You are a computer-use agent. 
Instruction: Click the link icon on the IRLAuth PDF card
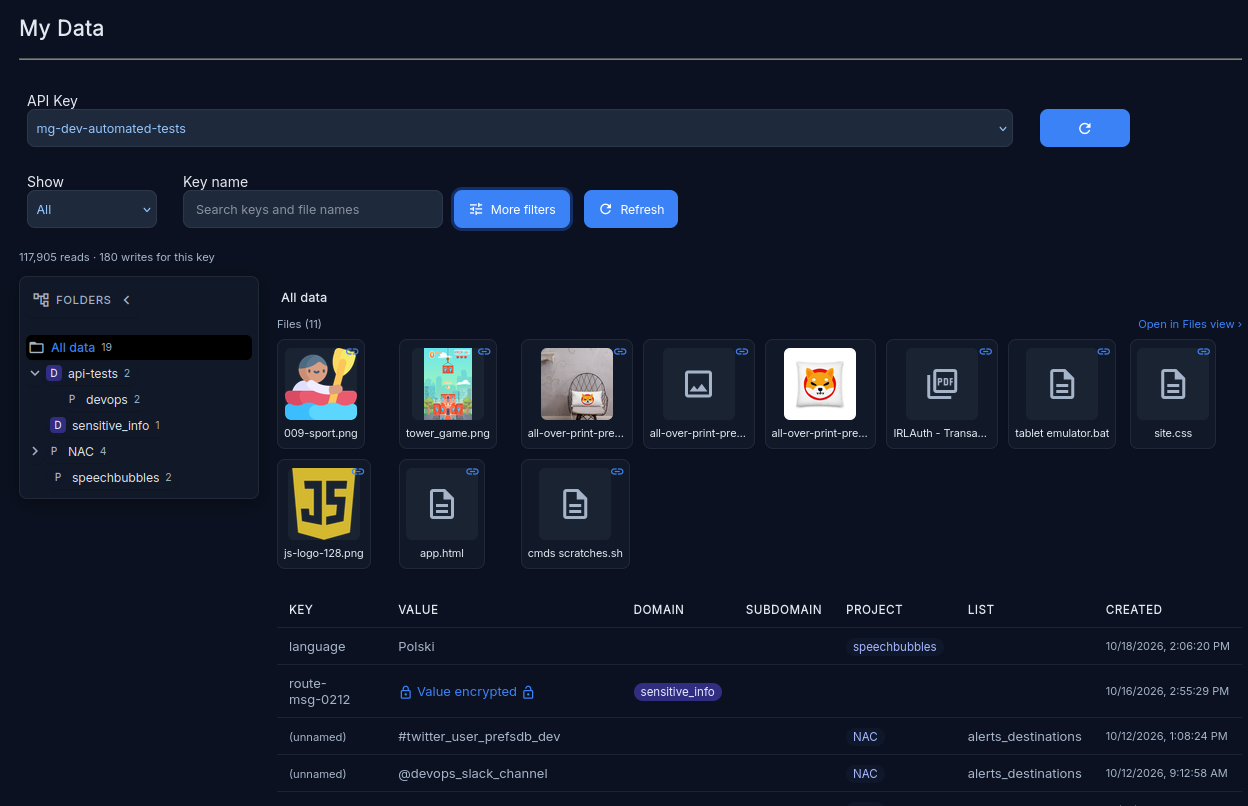[x=985, y=352]
